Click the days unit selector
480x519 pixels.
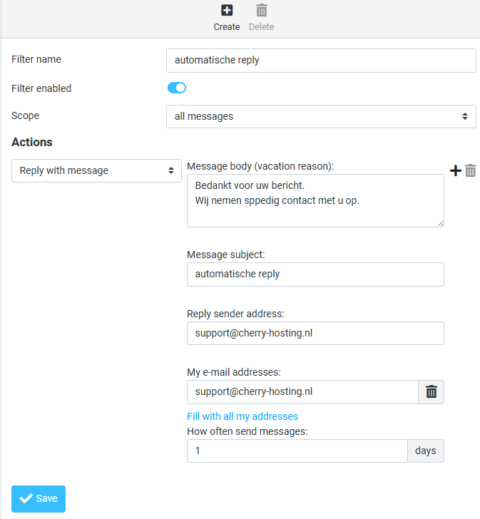coord(425,451)
